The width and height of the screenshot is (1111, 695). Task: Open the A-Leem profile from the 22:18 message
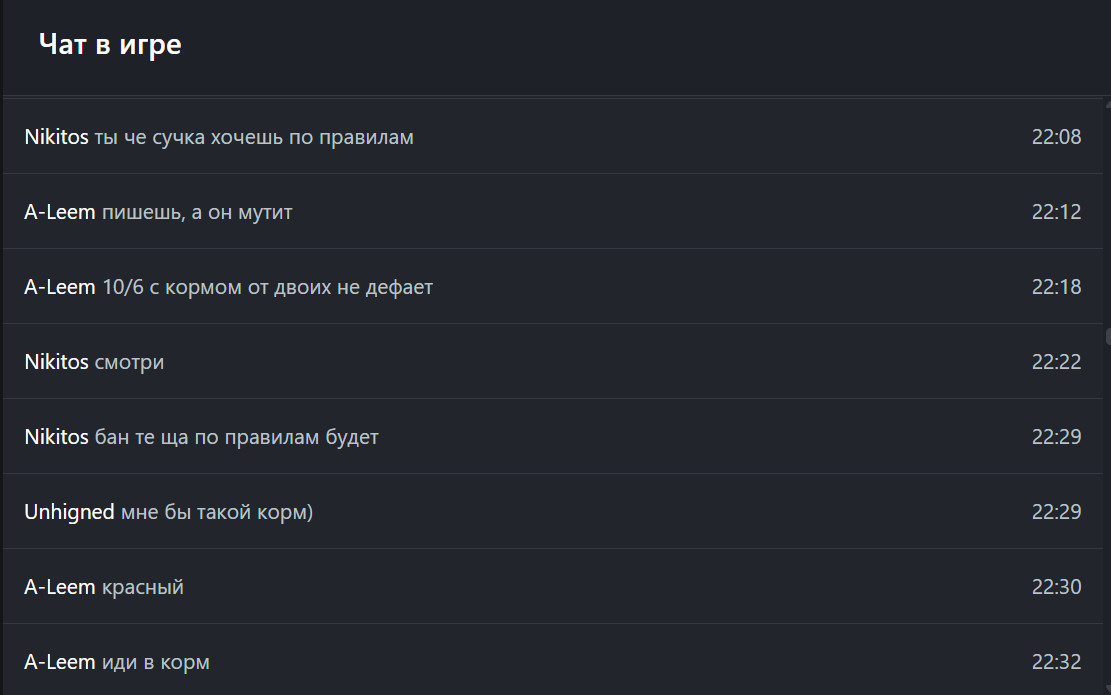(x=60, y=287)
